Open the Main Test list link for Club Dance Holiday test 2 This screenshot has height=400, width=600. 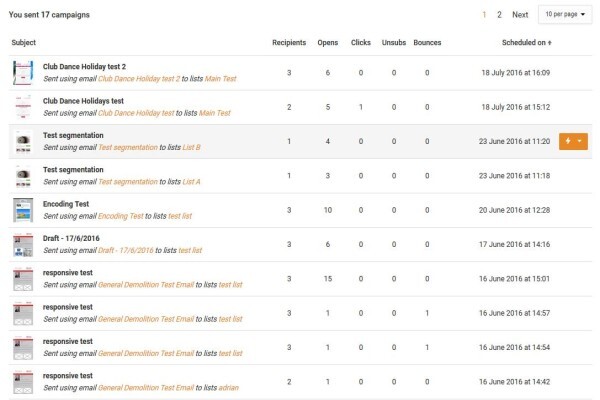220,79
